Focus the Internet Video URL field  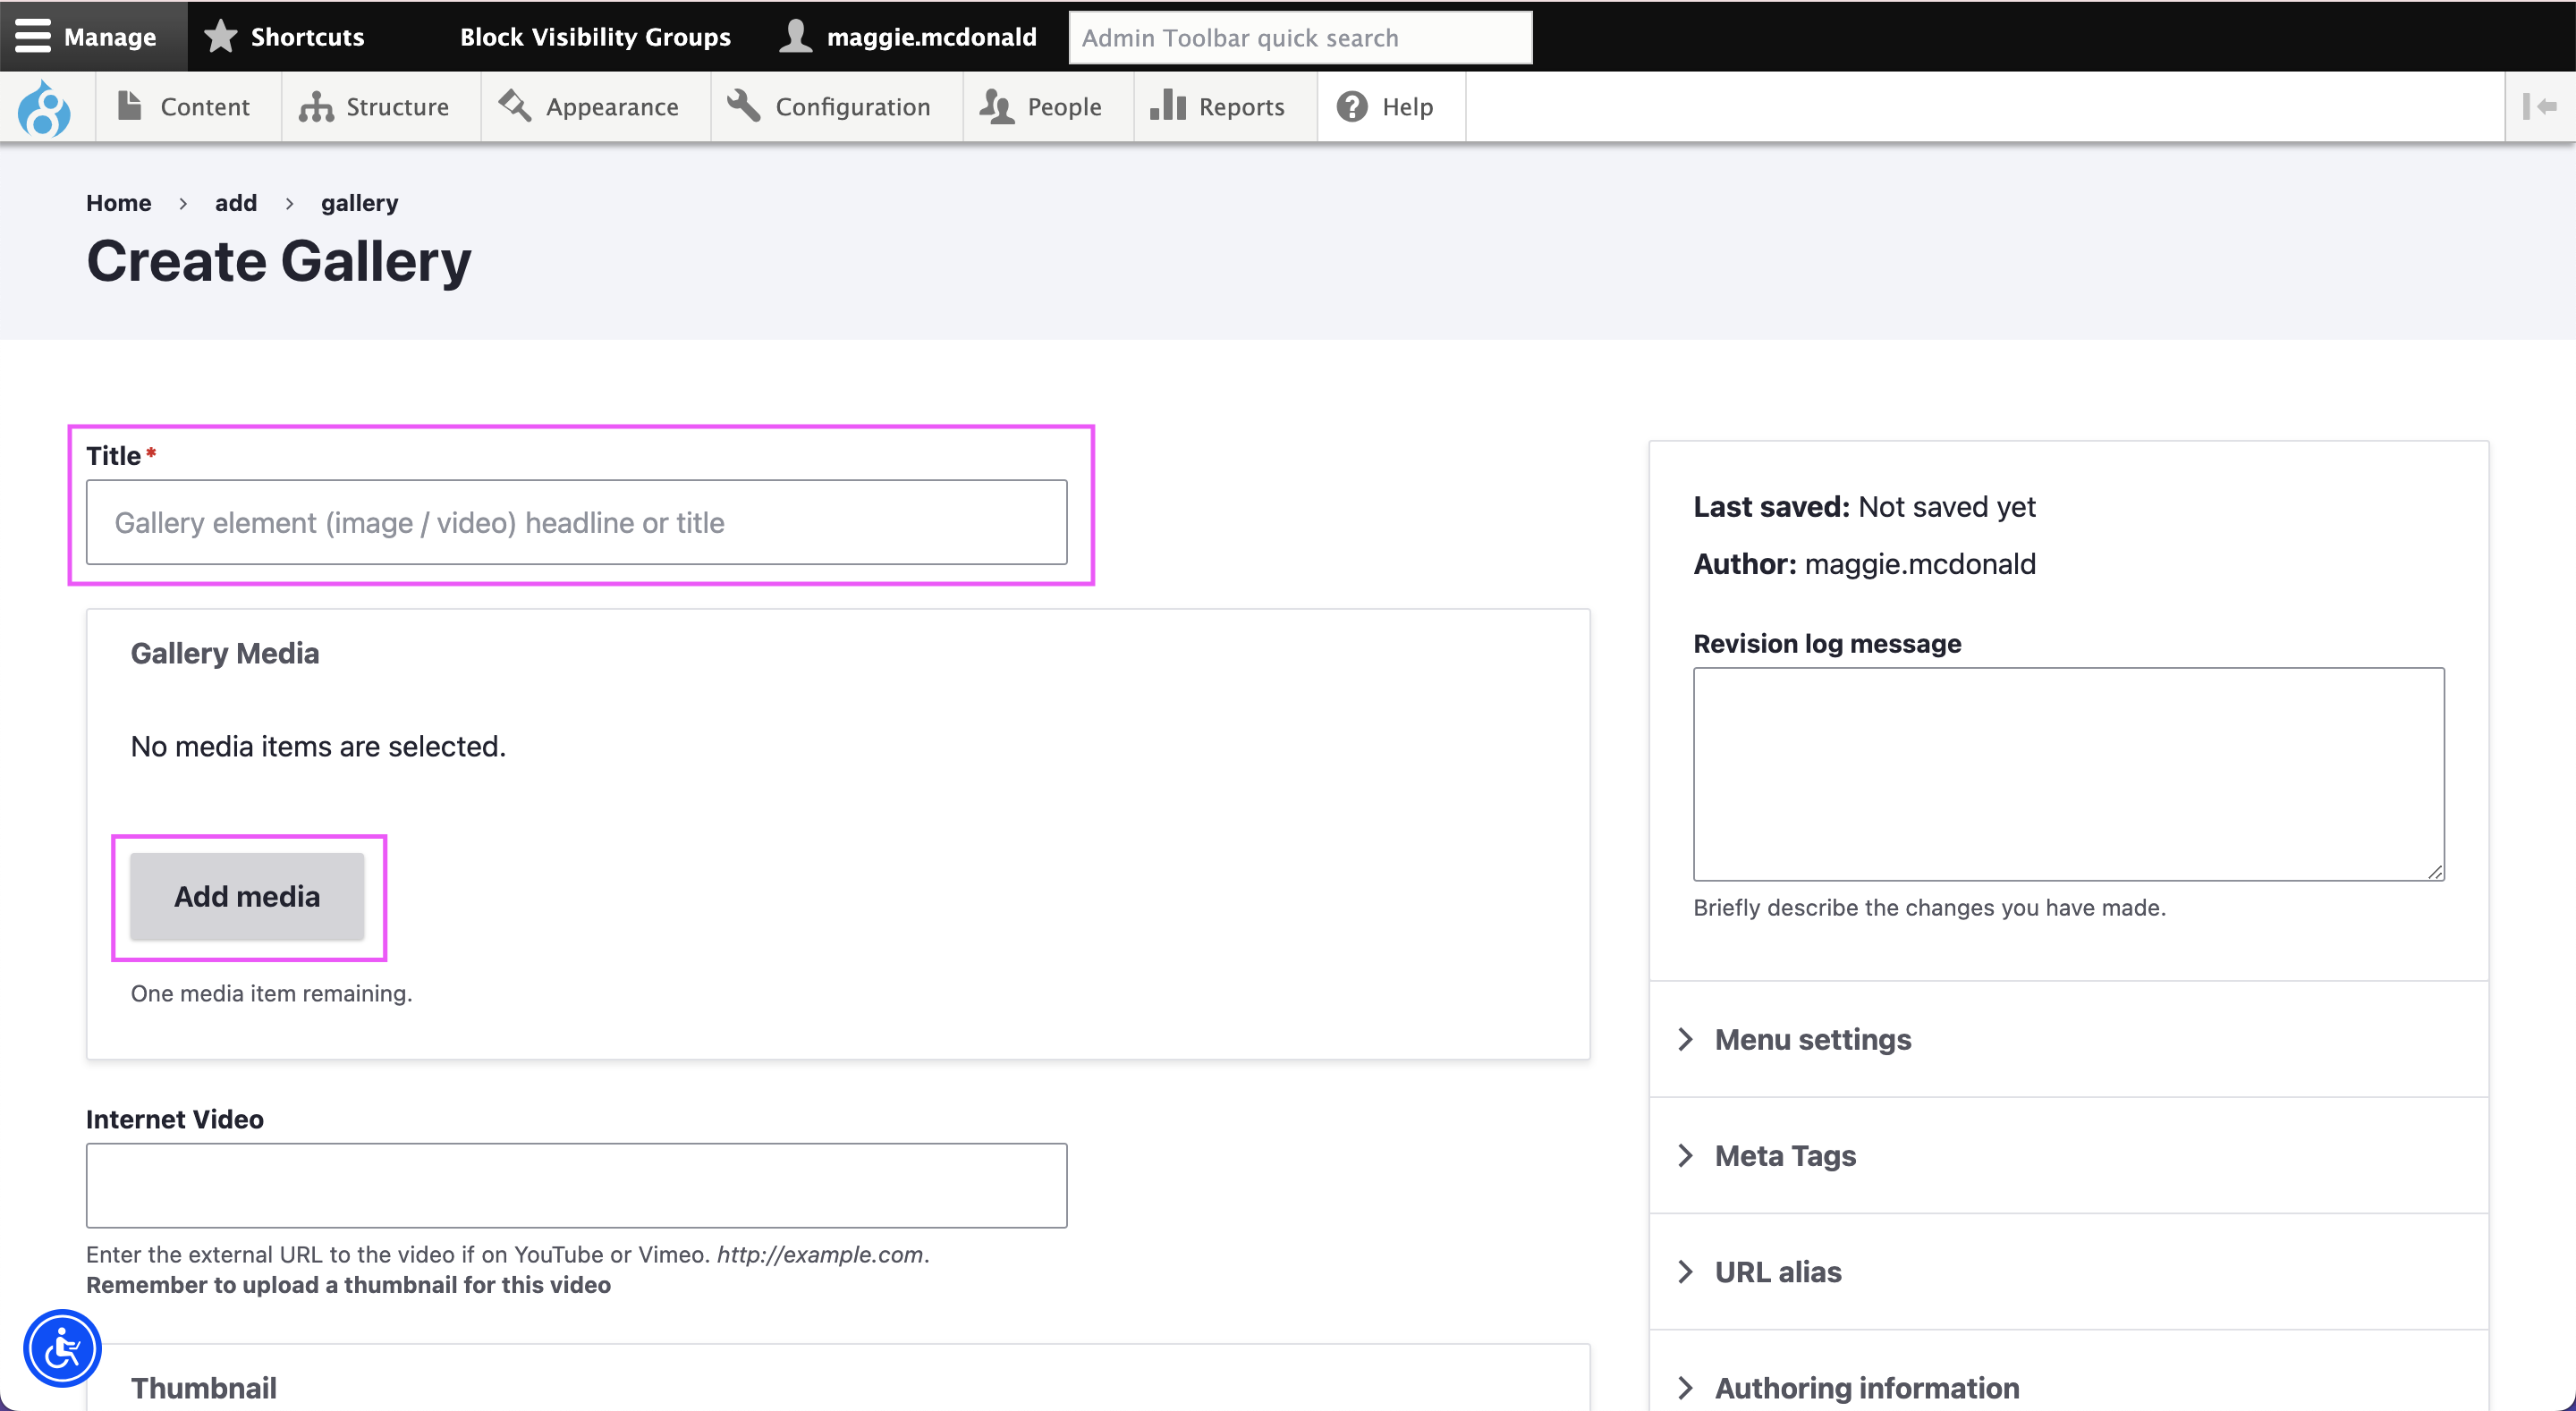[576, 1185]
